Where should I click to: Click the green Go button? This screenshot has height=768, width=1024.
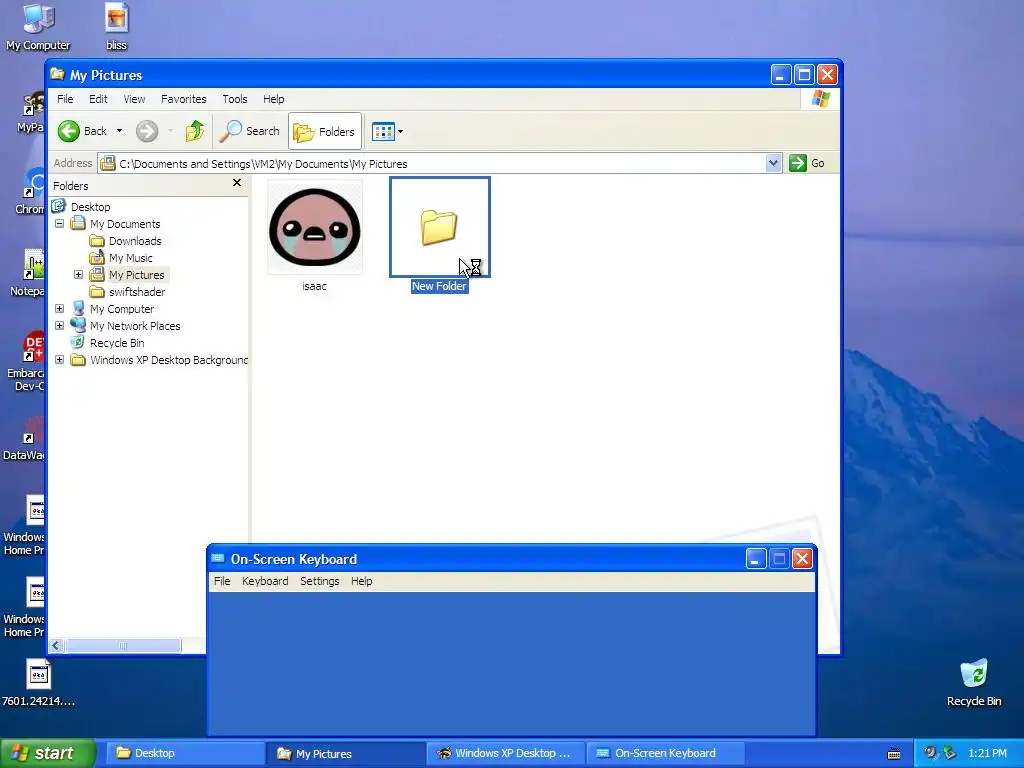tap(807, 163)
